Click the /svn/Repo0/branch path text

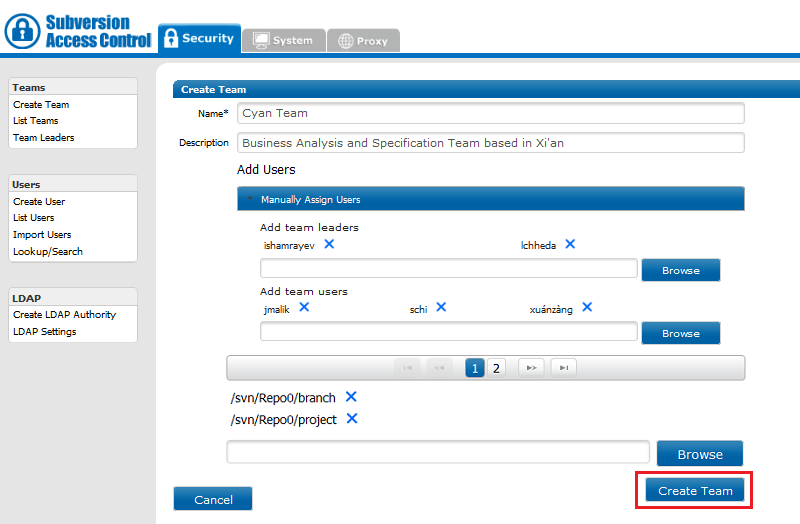283,398
